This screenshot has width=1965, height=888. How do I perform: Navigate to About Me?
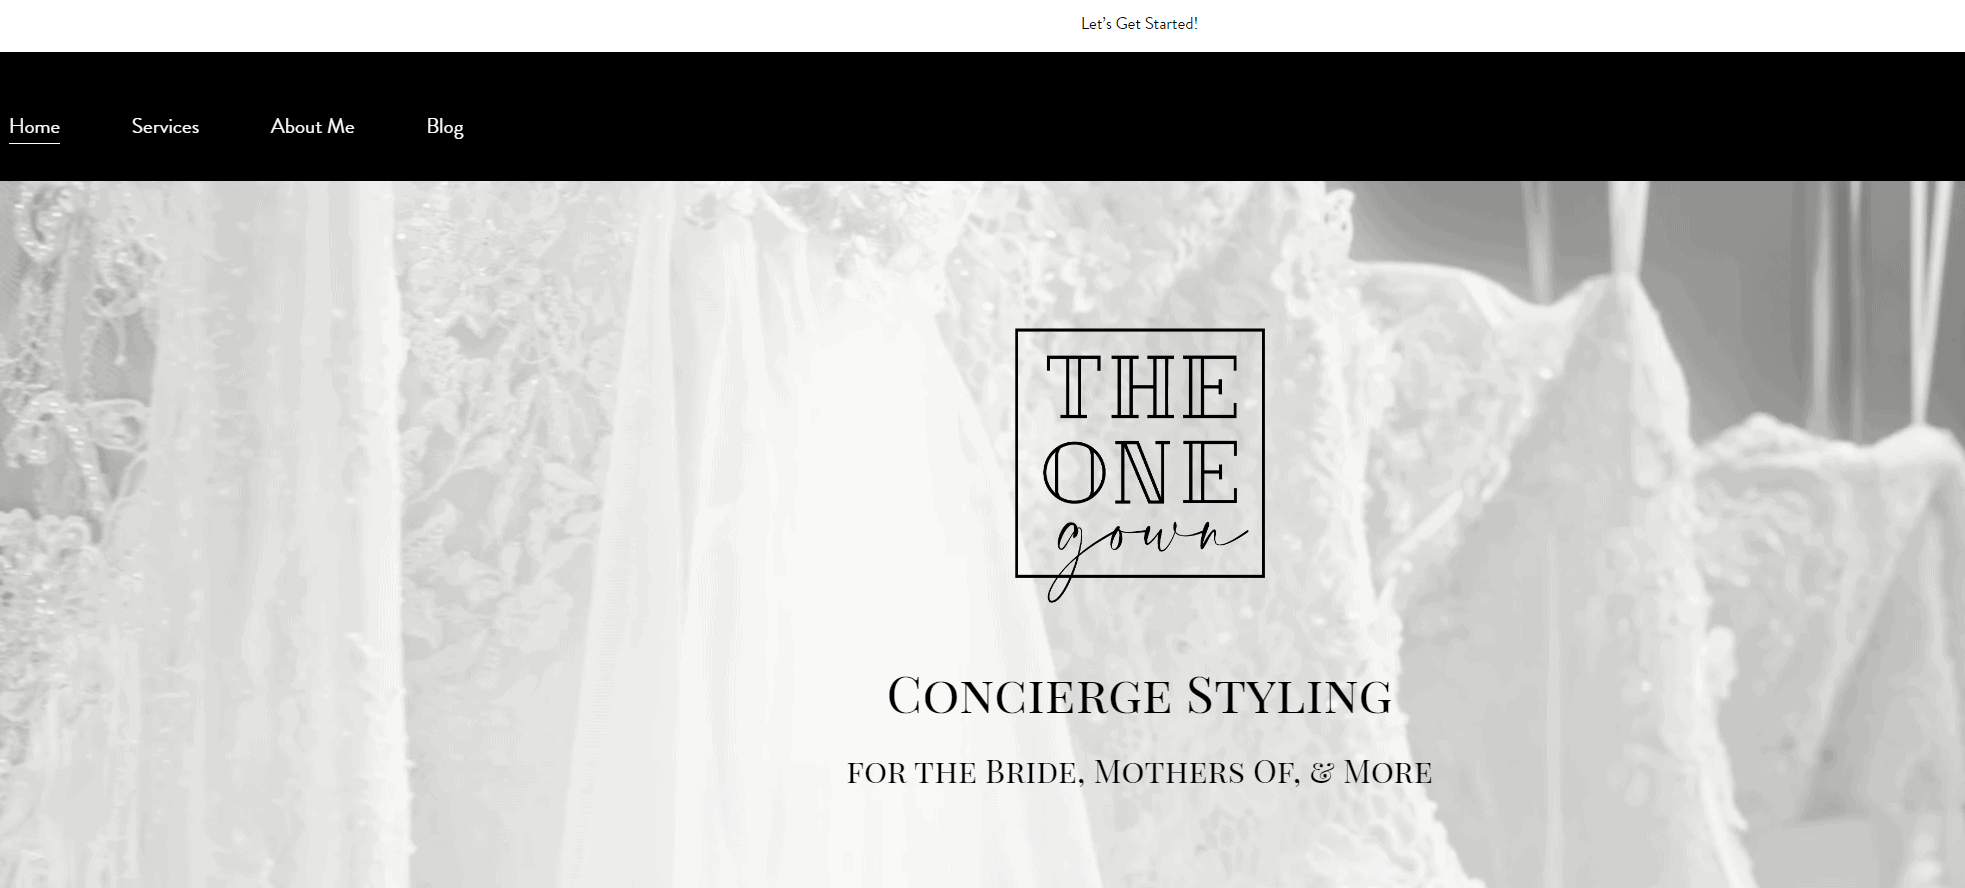pyautogui.click(x=312, y=126)
